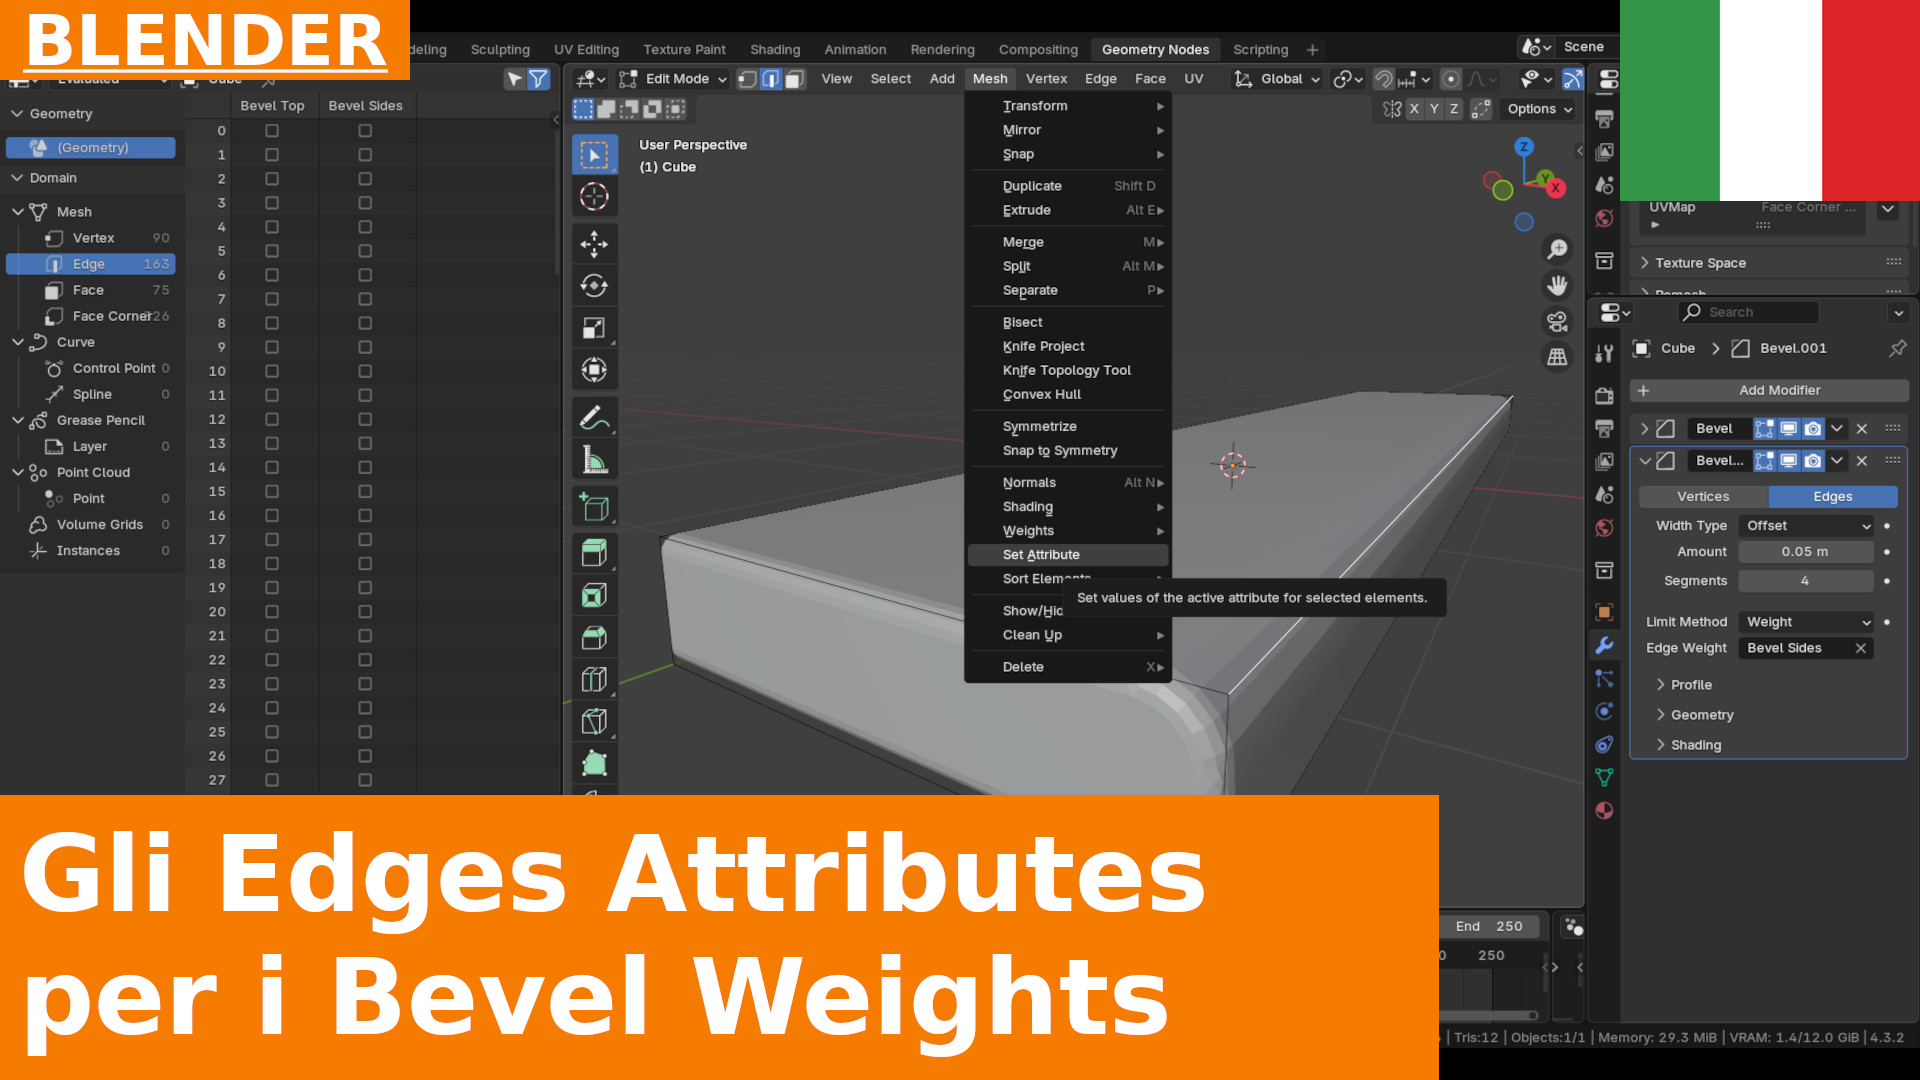Click the pin icon beside Bevel.001
Viewport: 1920px width, 1080px height.
pyautogui.click(x=1897, y=348)
